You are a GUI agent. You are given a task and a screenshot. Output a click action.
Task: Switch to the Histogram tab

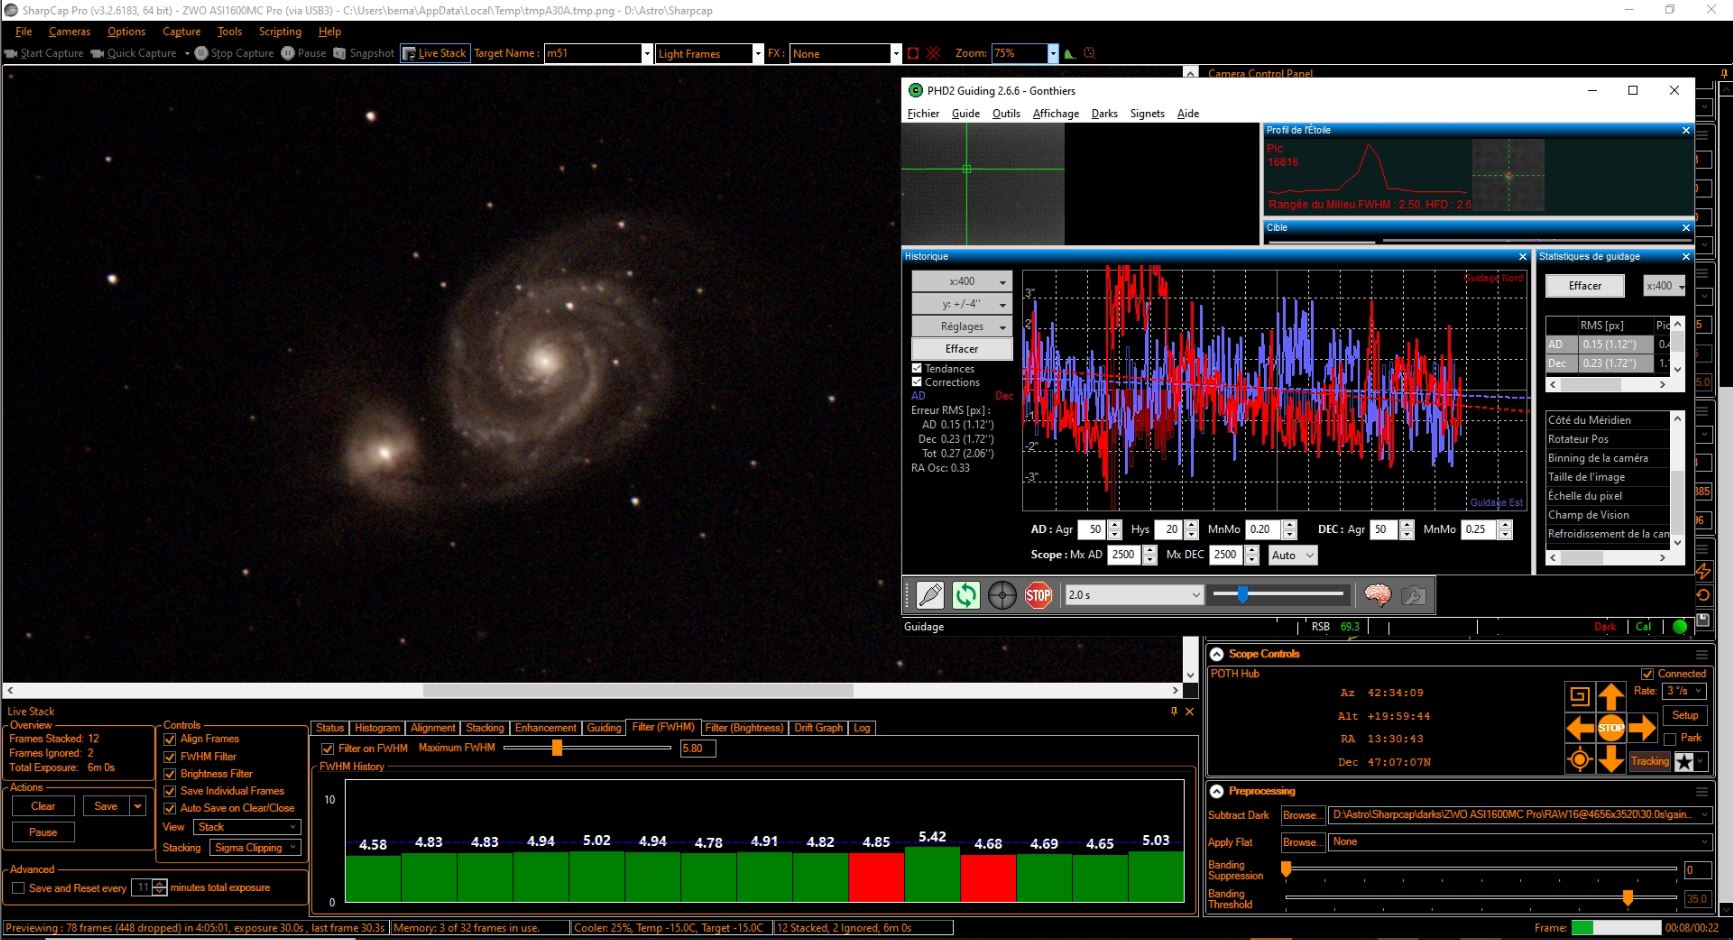point(377,728)
